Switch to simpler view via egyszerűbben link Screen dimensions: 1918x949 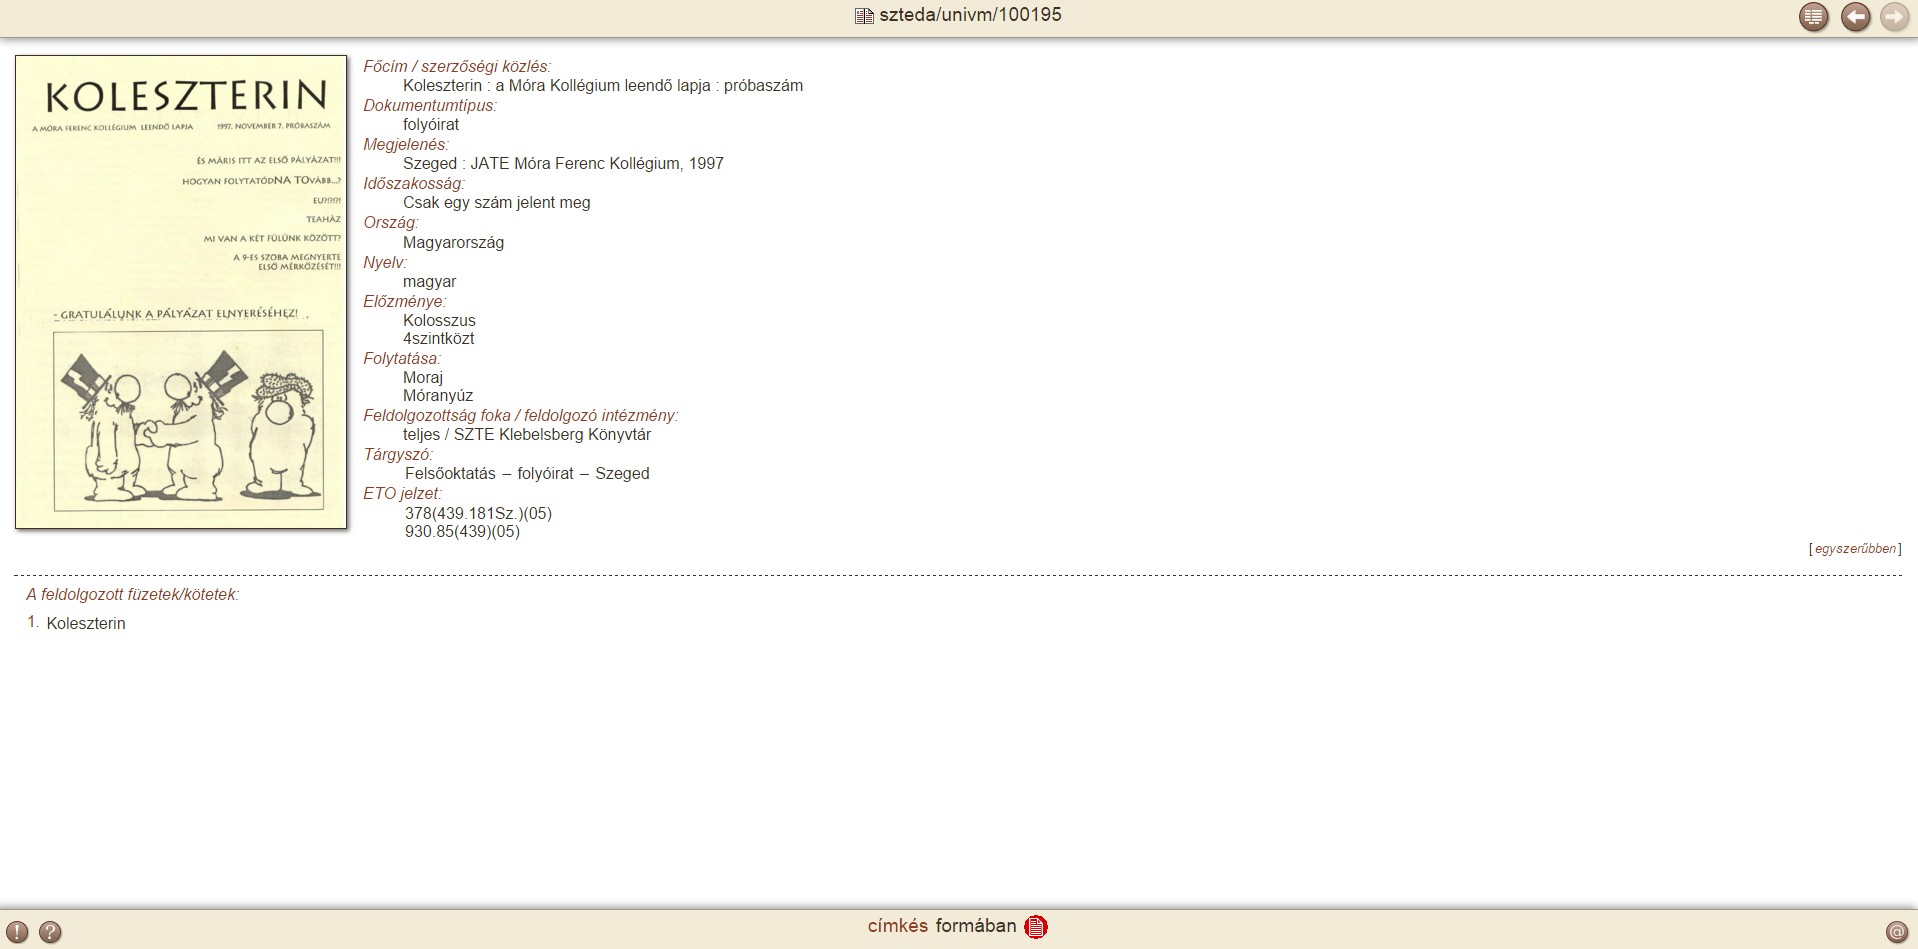[1855, 549]
